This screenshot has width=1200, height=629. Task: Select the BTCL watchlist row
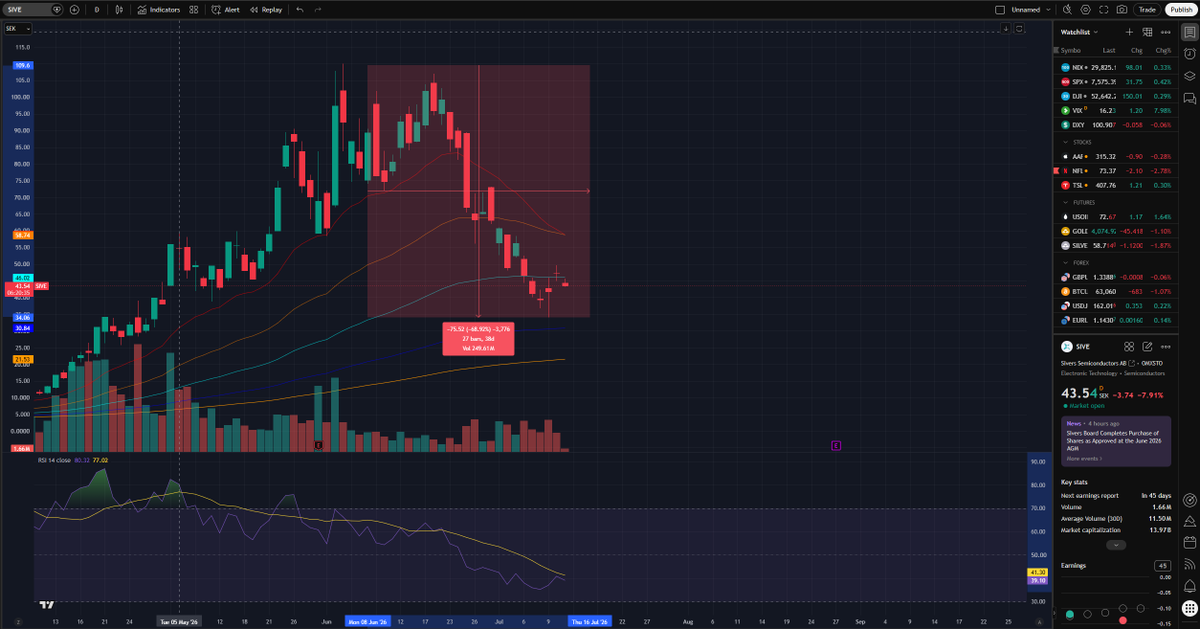pyautogui.click(x=1115, y=291)
